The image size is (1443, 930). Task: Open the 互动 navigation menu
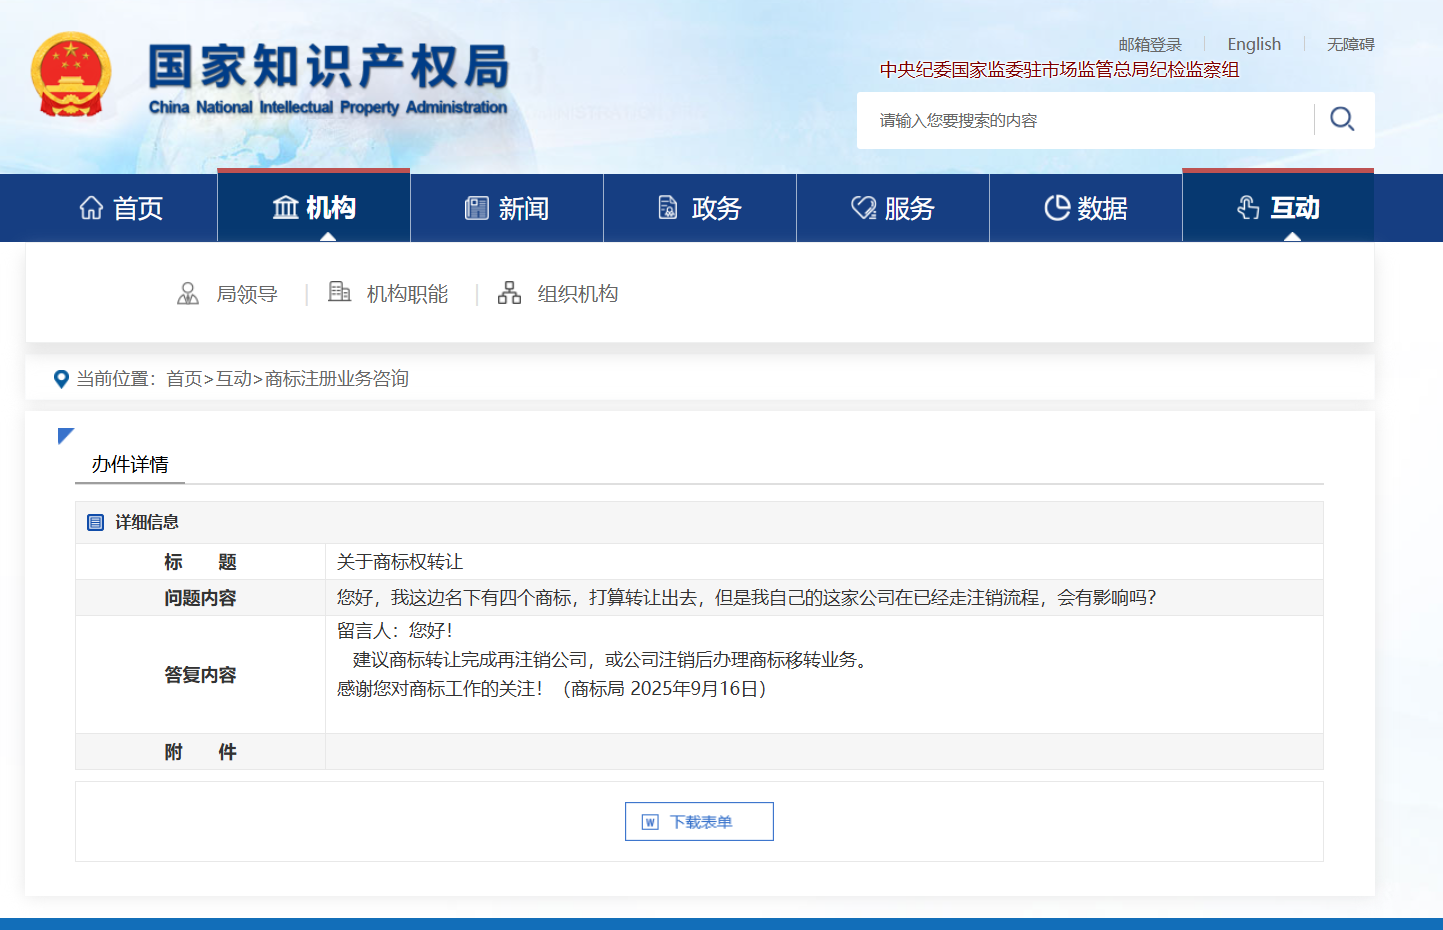(x=1278, y=207)
